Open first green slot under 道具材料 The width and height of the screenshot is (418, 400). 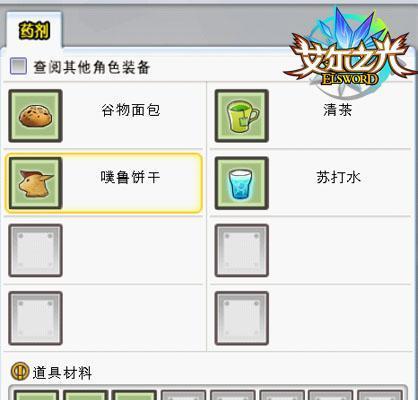coord(36,395)
